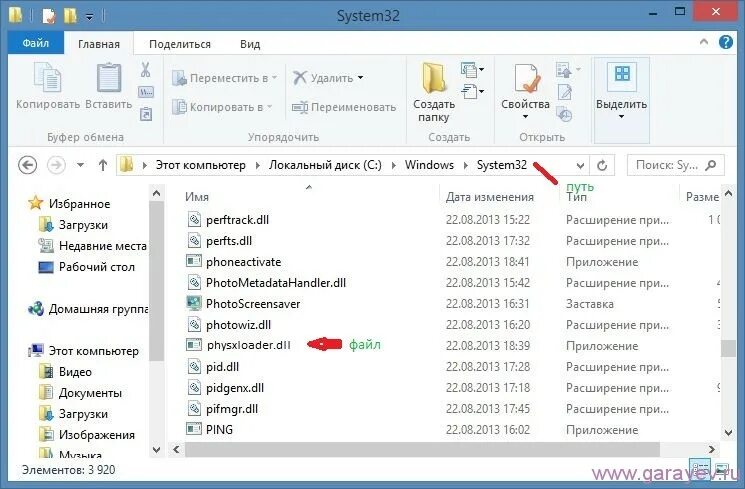Open the New item dropdown icon
Screen dimensions: 745x489
pos(472,70)
